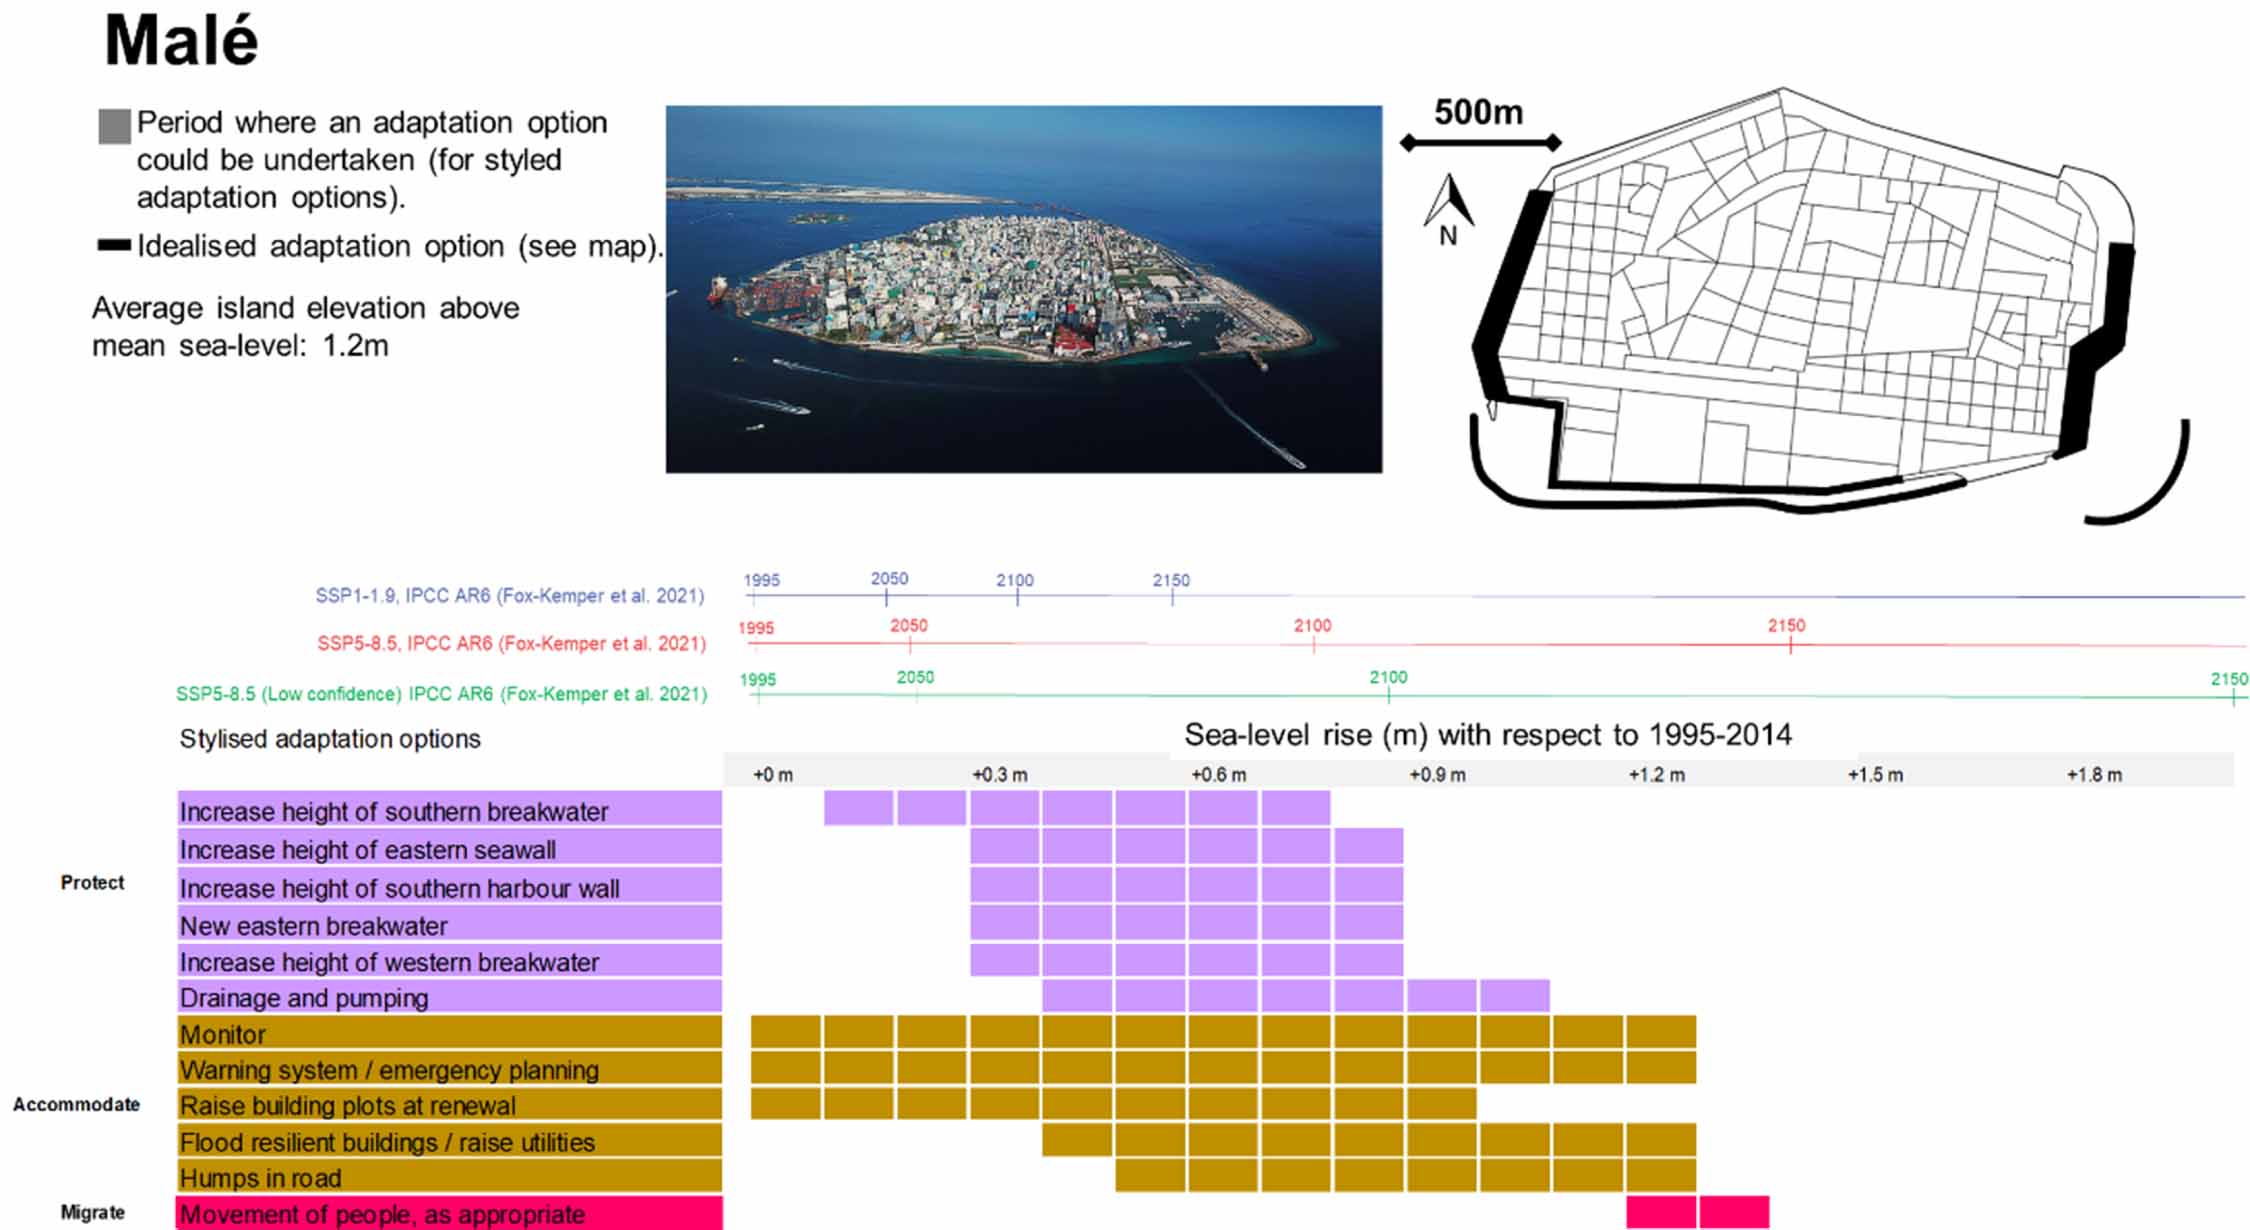Click the aerial photo of Malé island
Screen dimensions: 2250x1230
coord(1024,289)
